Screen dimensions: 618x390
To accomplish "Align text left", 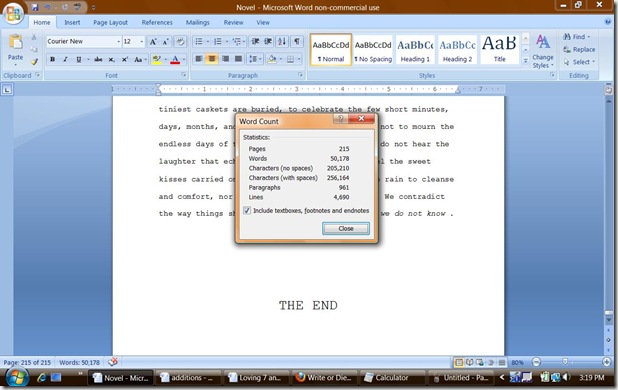I will pos(199,59).
